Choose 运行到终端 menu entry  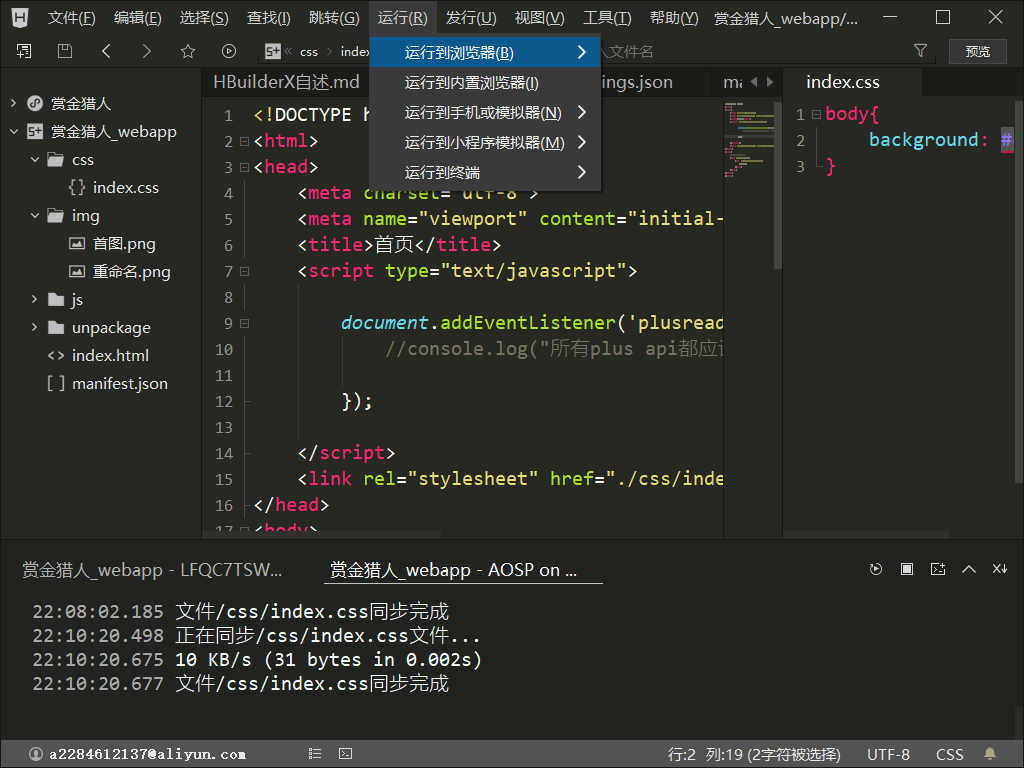(x=485, y=172)
